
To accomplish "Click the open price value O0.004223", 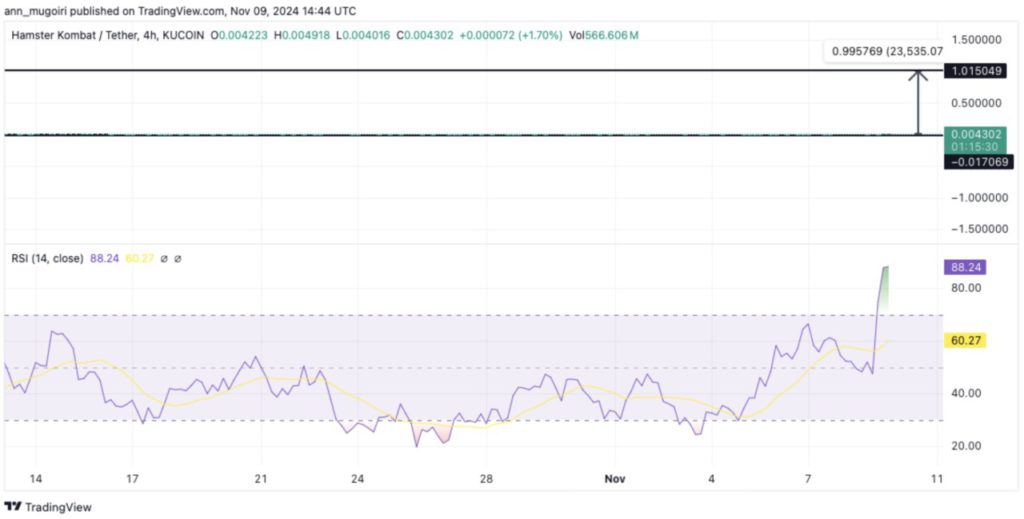I will point(238,36).
